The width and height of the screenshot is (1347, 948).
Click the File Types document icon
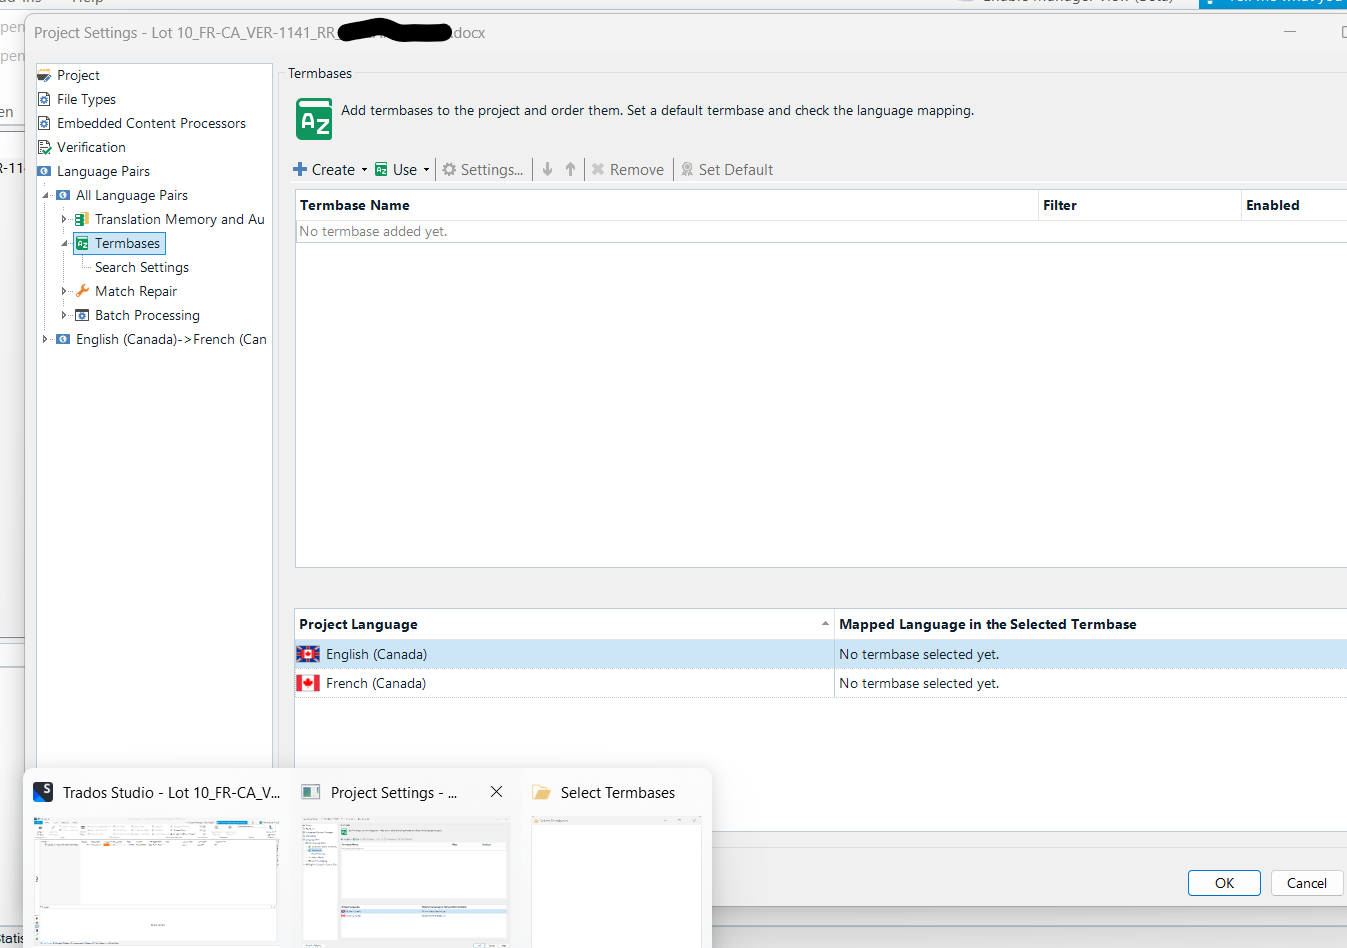pos(44,99)
